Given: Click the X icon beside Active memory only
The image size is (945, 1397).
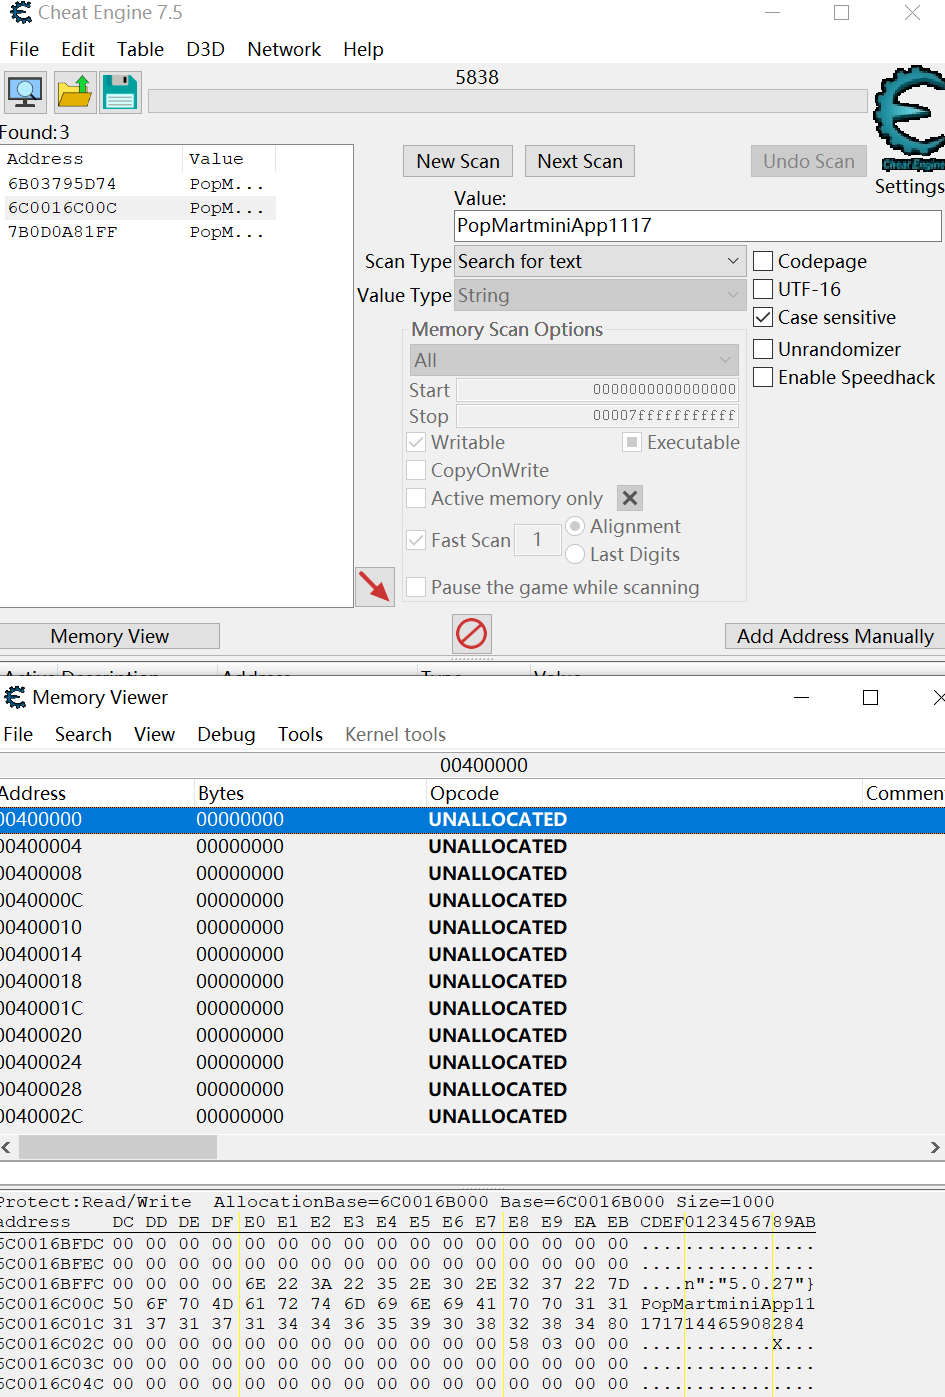Looking at the screenshot, I should coord(630,498).
